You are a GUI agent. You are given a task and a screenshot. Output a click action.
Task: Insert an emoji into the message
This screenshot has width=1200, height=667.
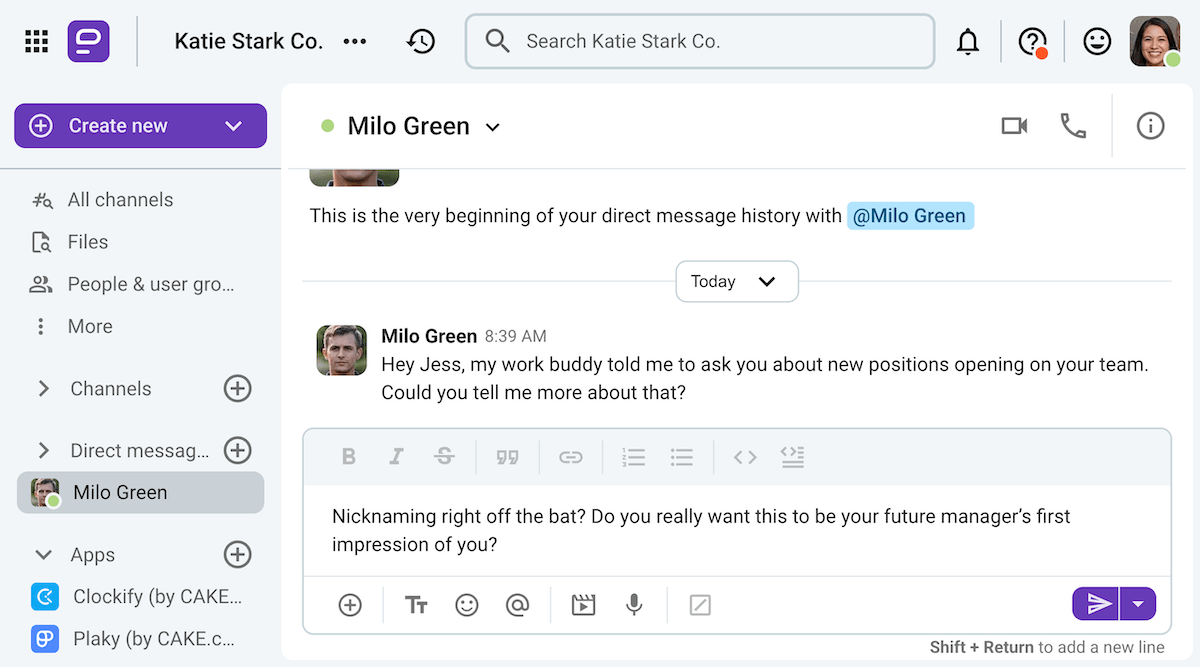(467, 604)
